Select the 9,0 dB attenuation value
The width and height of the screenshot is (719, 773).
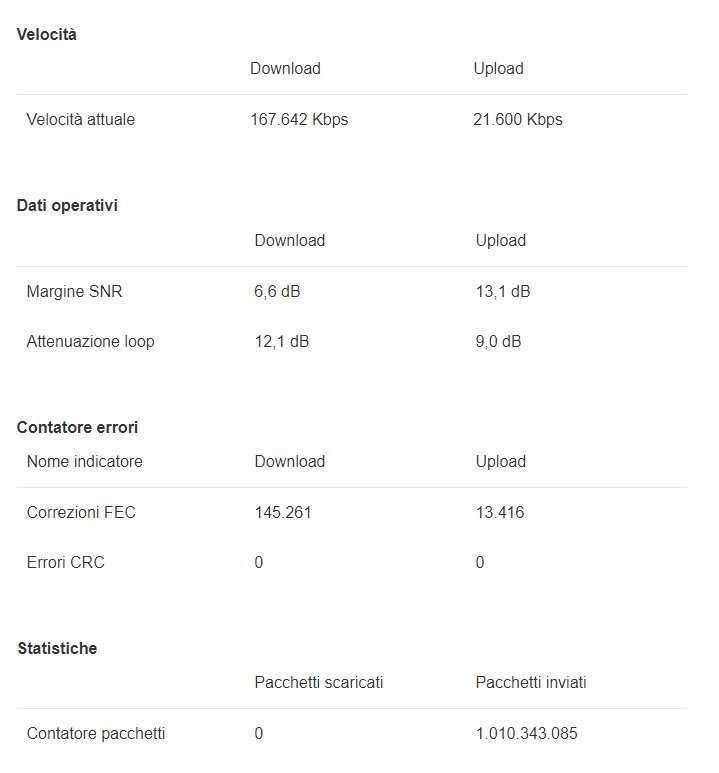(x=498, y=342)
